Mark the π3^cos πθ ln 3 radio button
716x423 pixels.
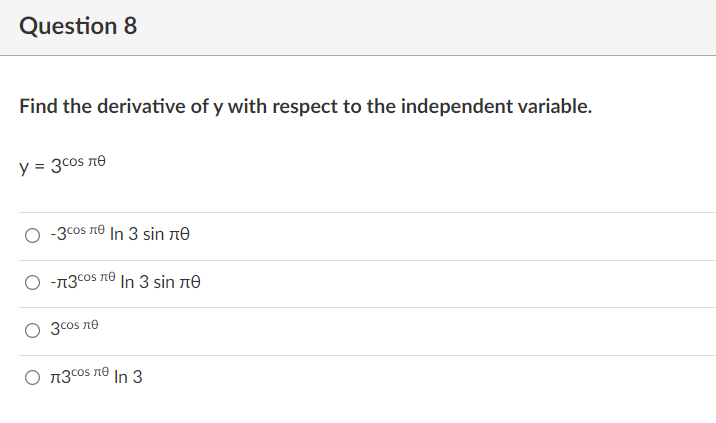click(34, 378)
